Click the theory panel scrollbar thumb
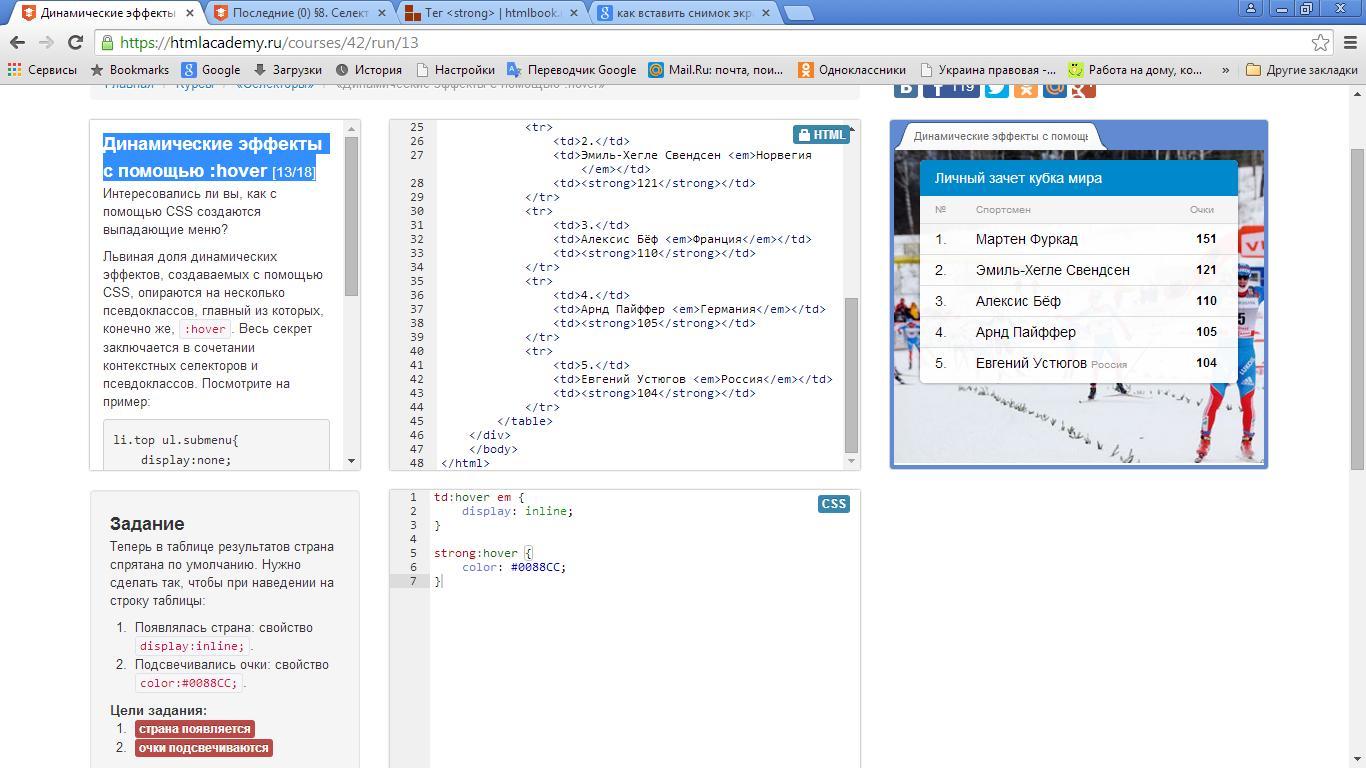The image size is (1366, 768). [x=352, y=216]
